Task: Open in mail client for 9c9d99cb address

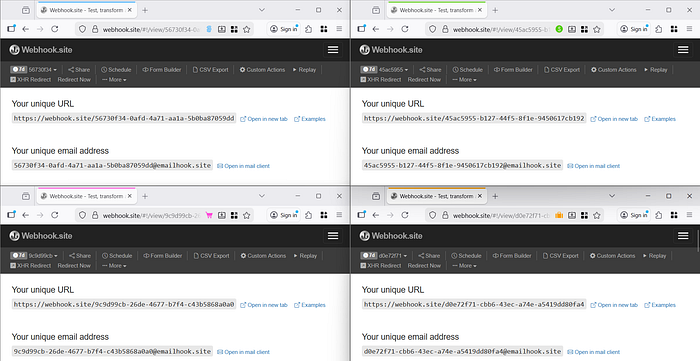Action: point(243,352)
